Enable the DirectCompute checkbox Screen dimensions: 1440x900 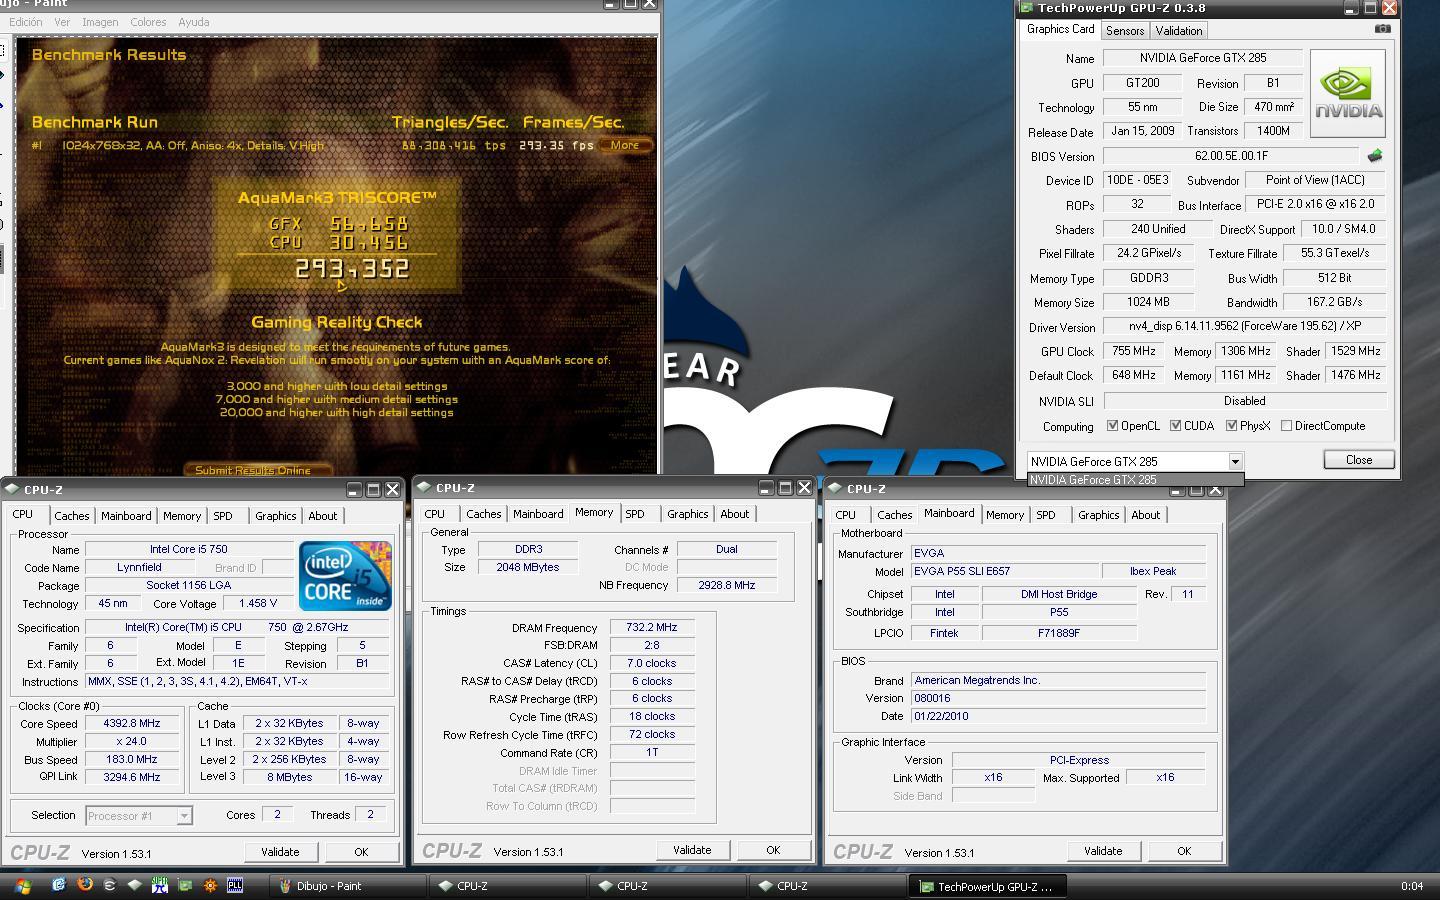pyautogui.click(x=1286, y=425)
